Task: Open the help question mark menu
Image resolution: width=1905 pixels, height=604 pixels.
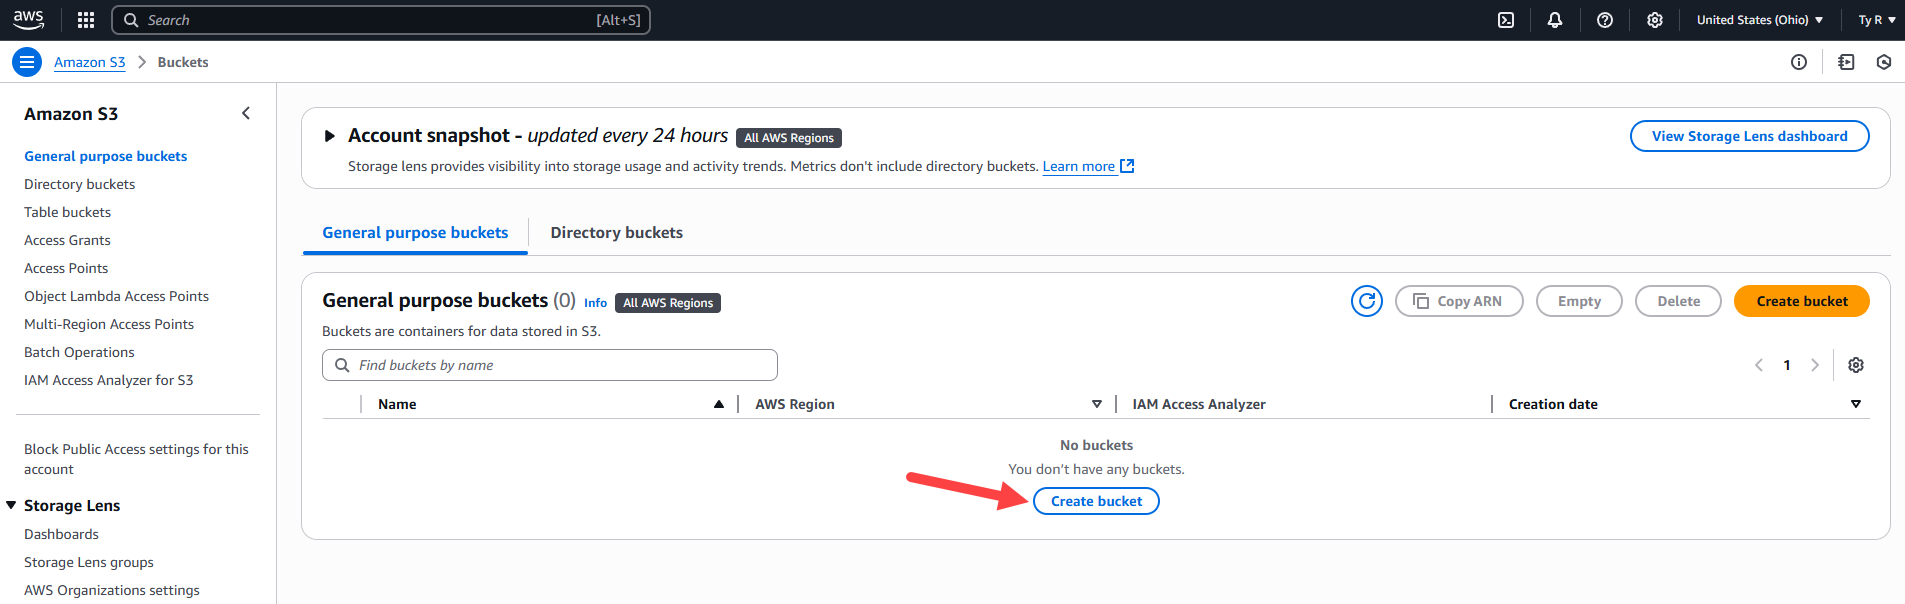Action: pyautogui.click(x=1605, y=20)
